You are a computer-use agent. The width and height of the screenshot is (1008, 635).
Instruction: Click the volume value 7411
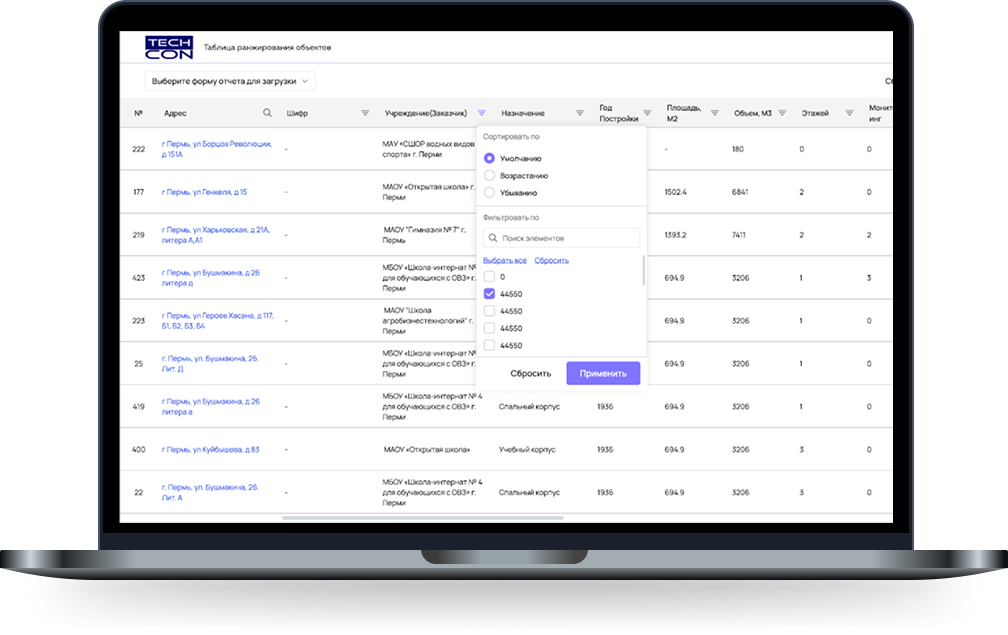click(x=739, y=235)
